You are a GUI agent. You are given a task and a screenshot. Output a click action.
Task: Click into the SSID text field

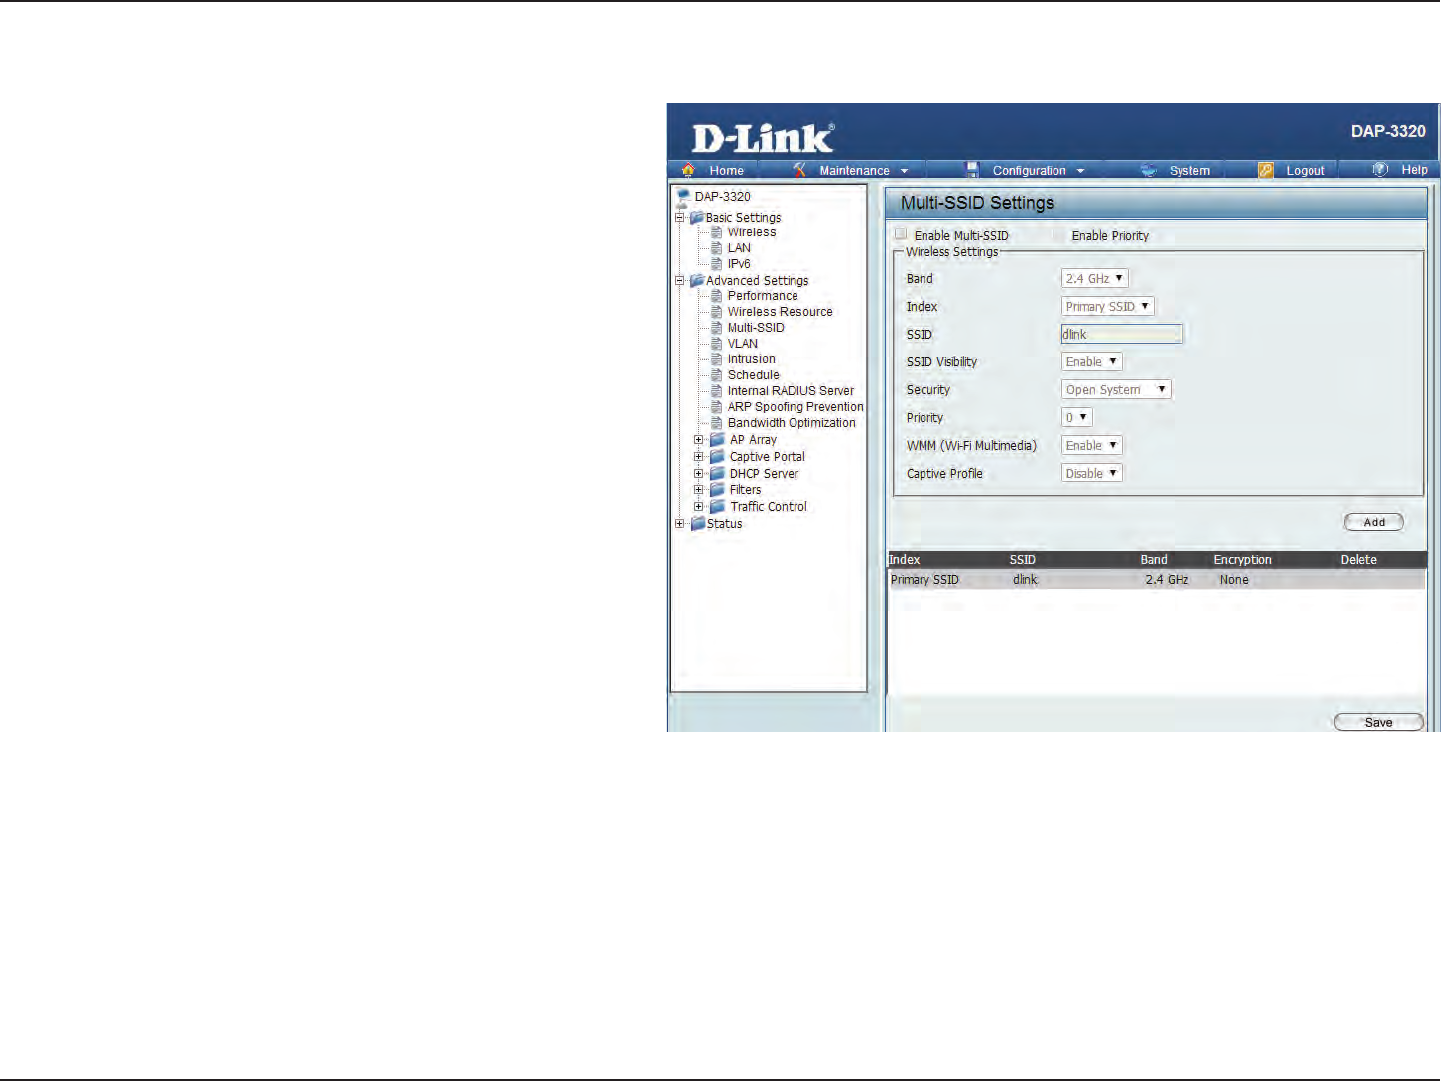pos(1121,334)
